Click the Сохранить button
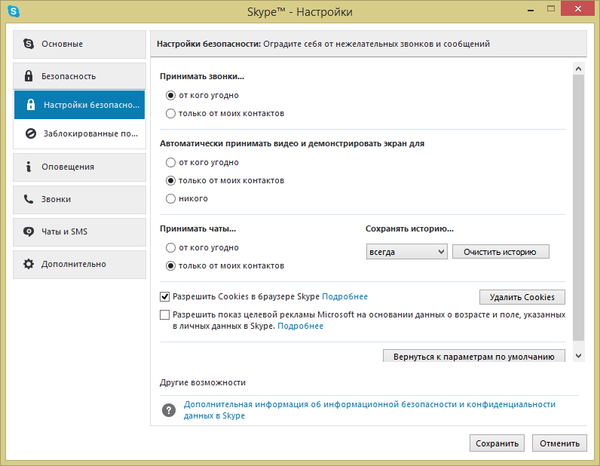The image size is (600, 466). click(x=497, y=443)
